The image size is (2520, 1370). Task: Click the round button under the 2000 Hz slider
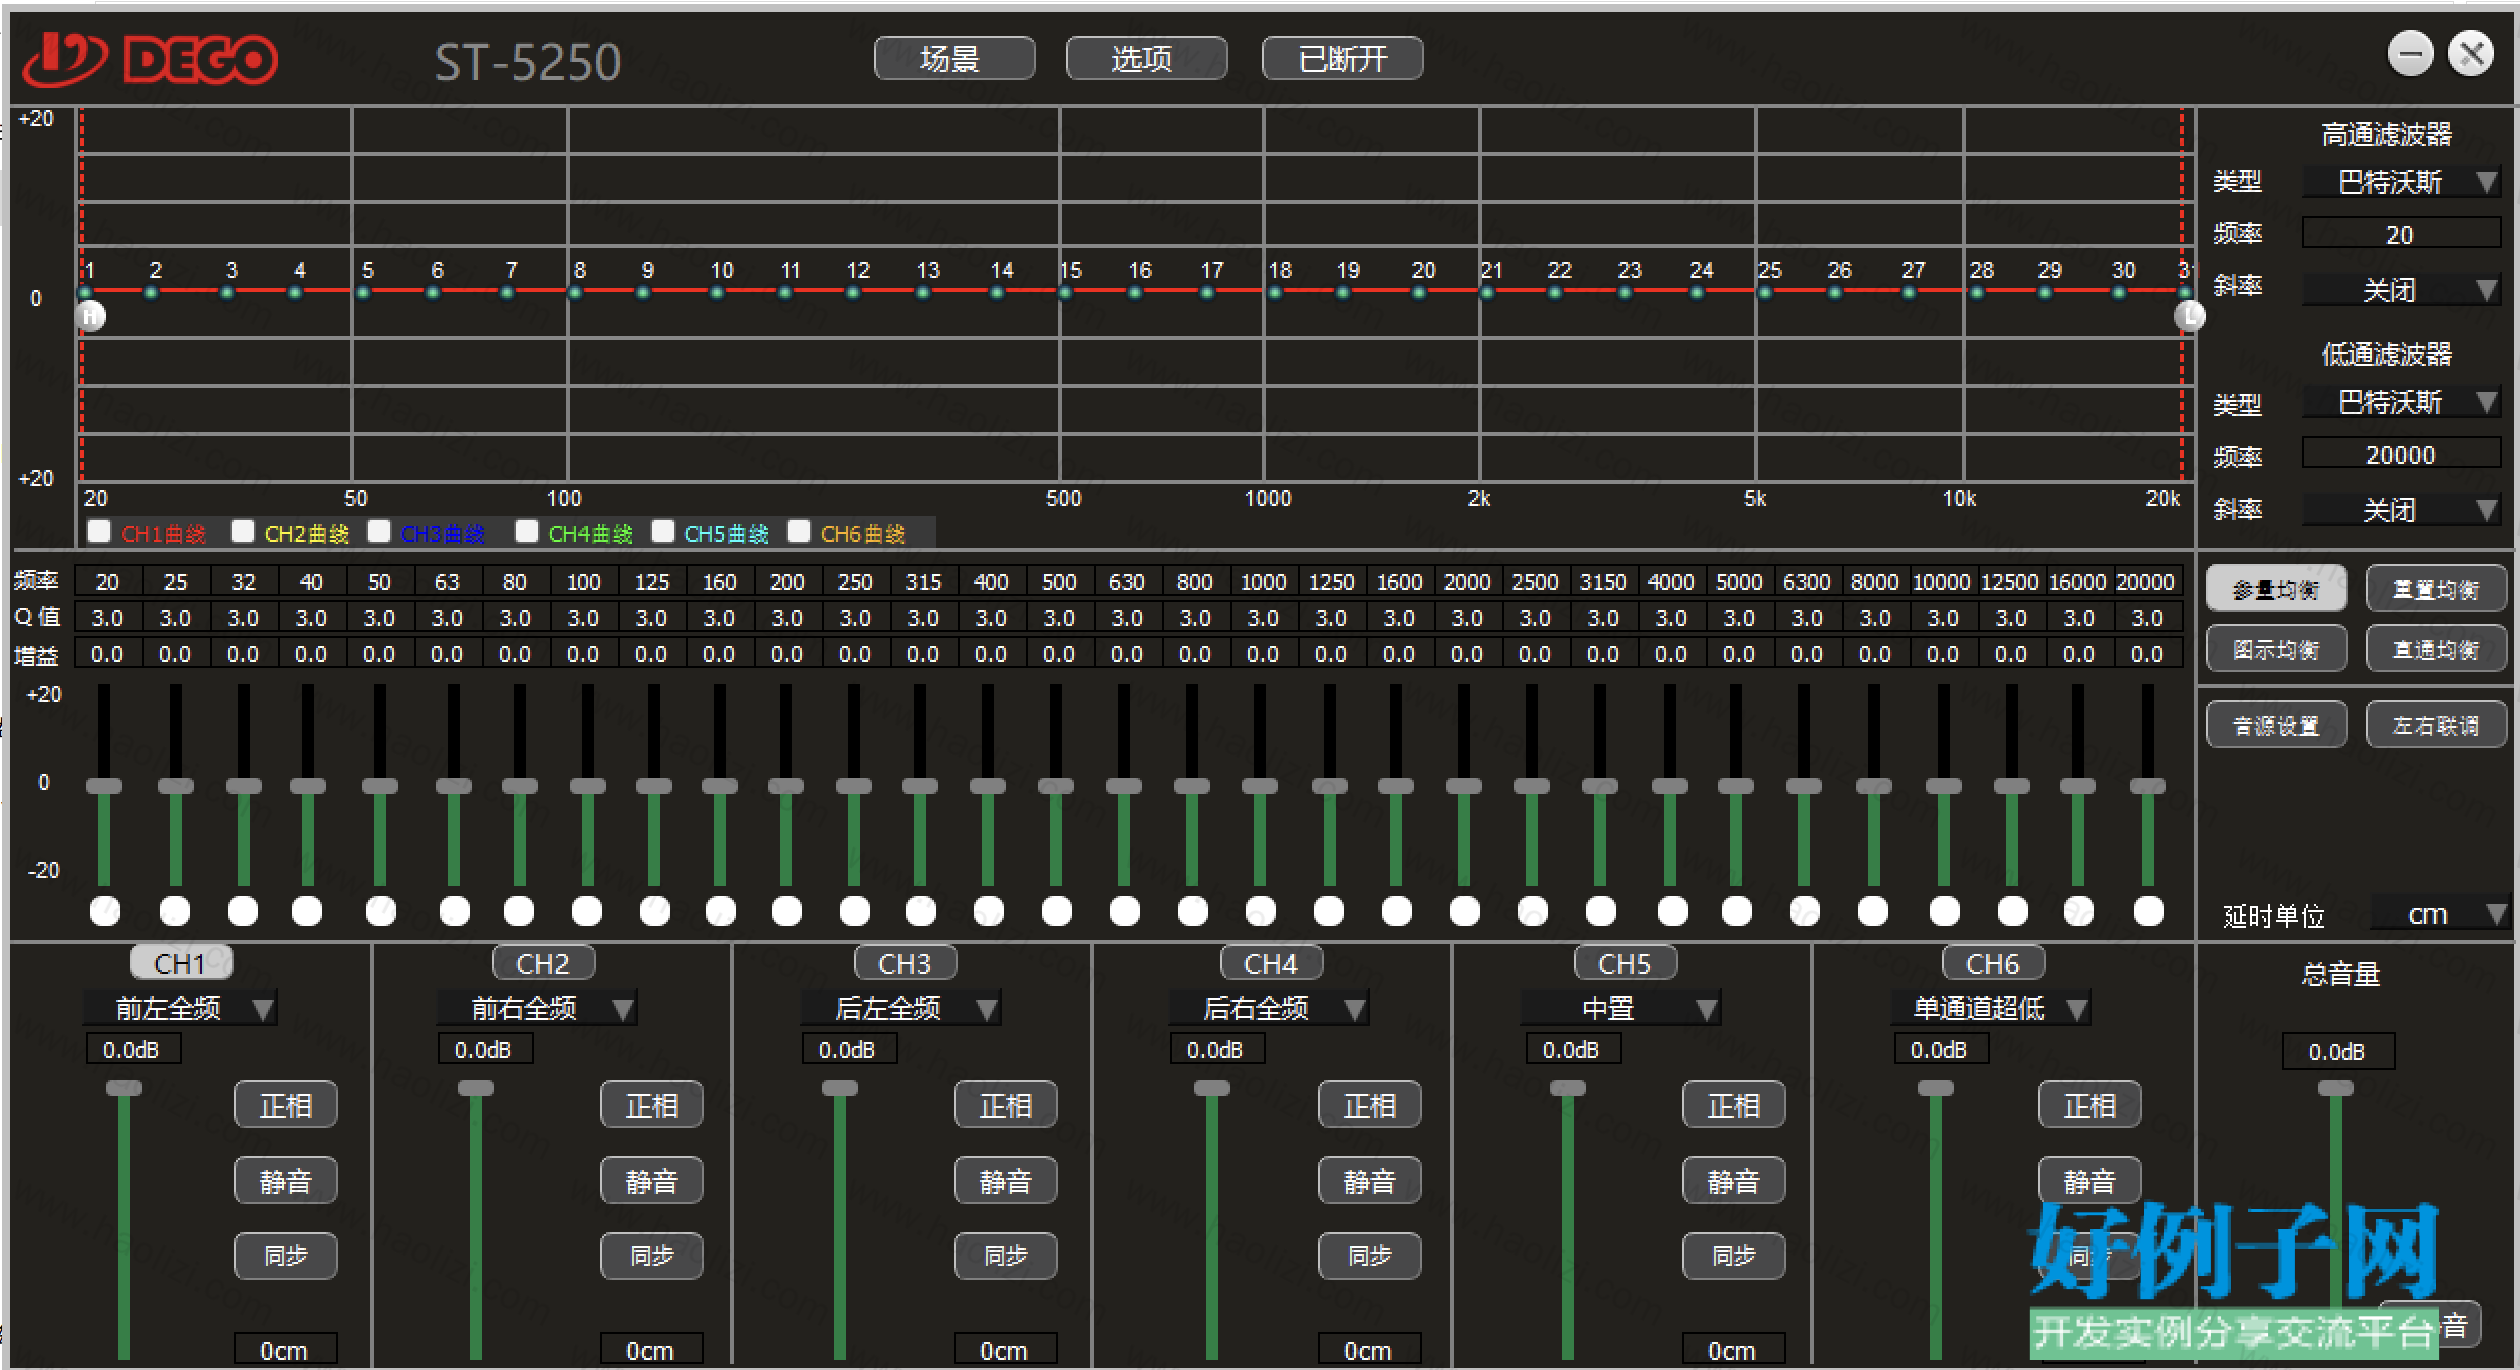1465,911
